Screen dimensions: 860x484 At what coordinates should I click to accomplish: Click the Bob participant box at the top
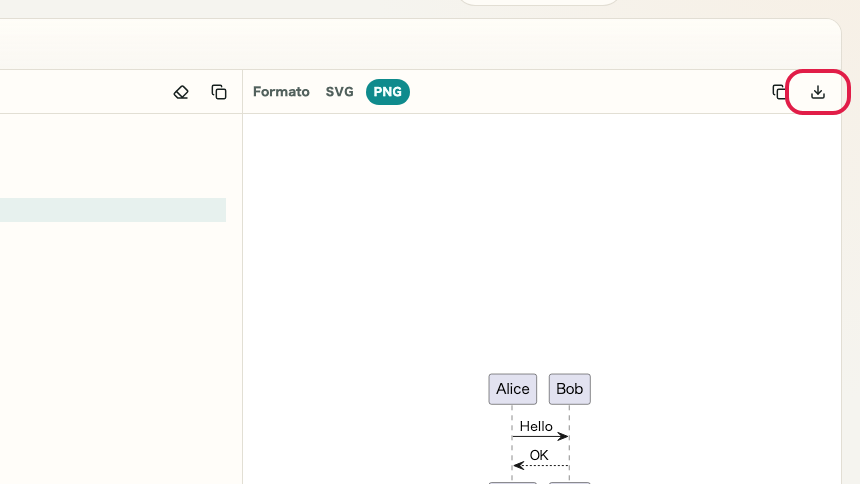570,389
